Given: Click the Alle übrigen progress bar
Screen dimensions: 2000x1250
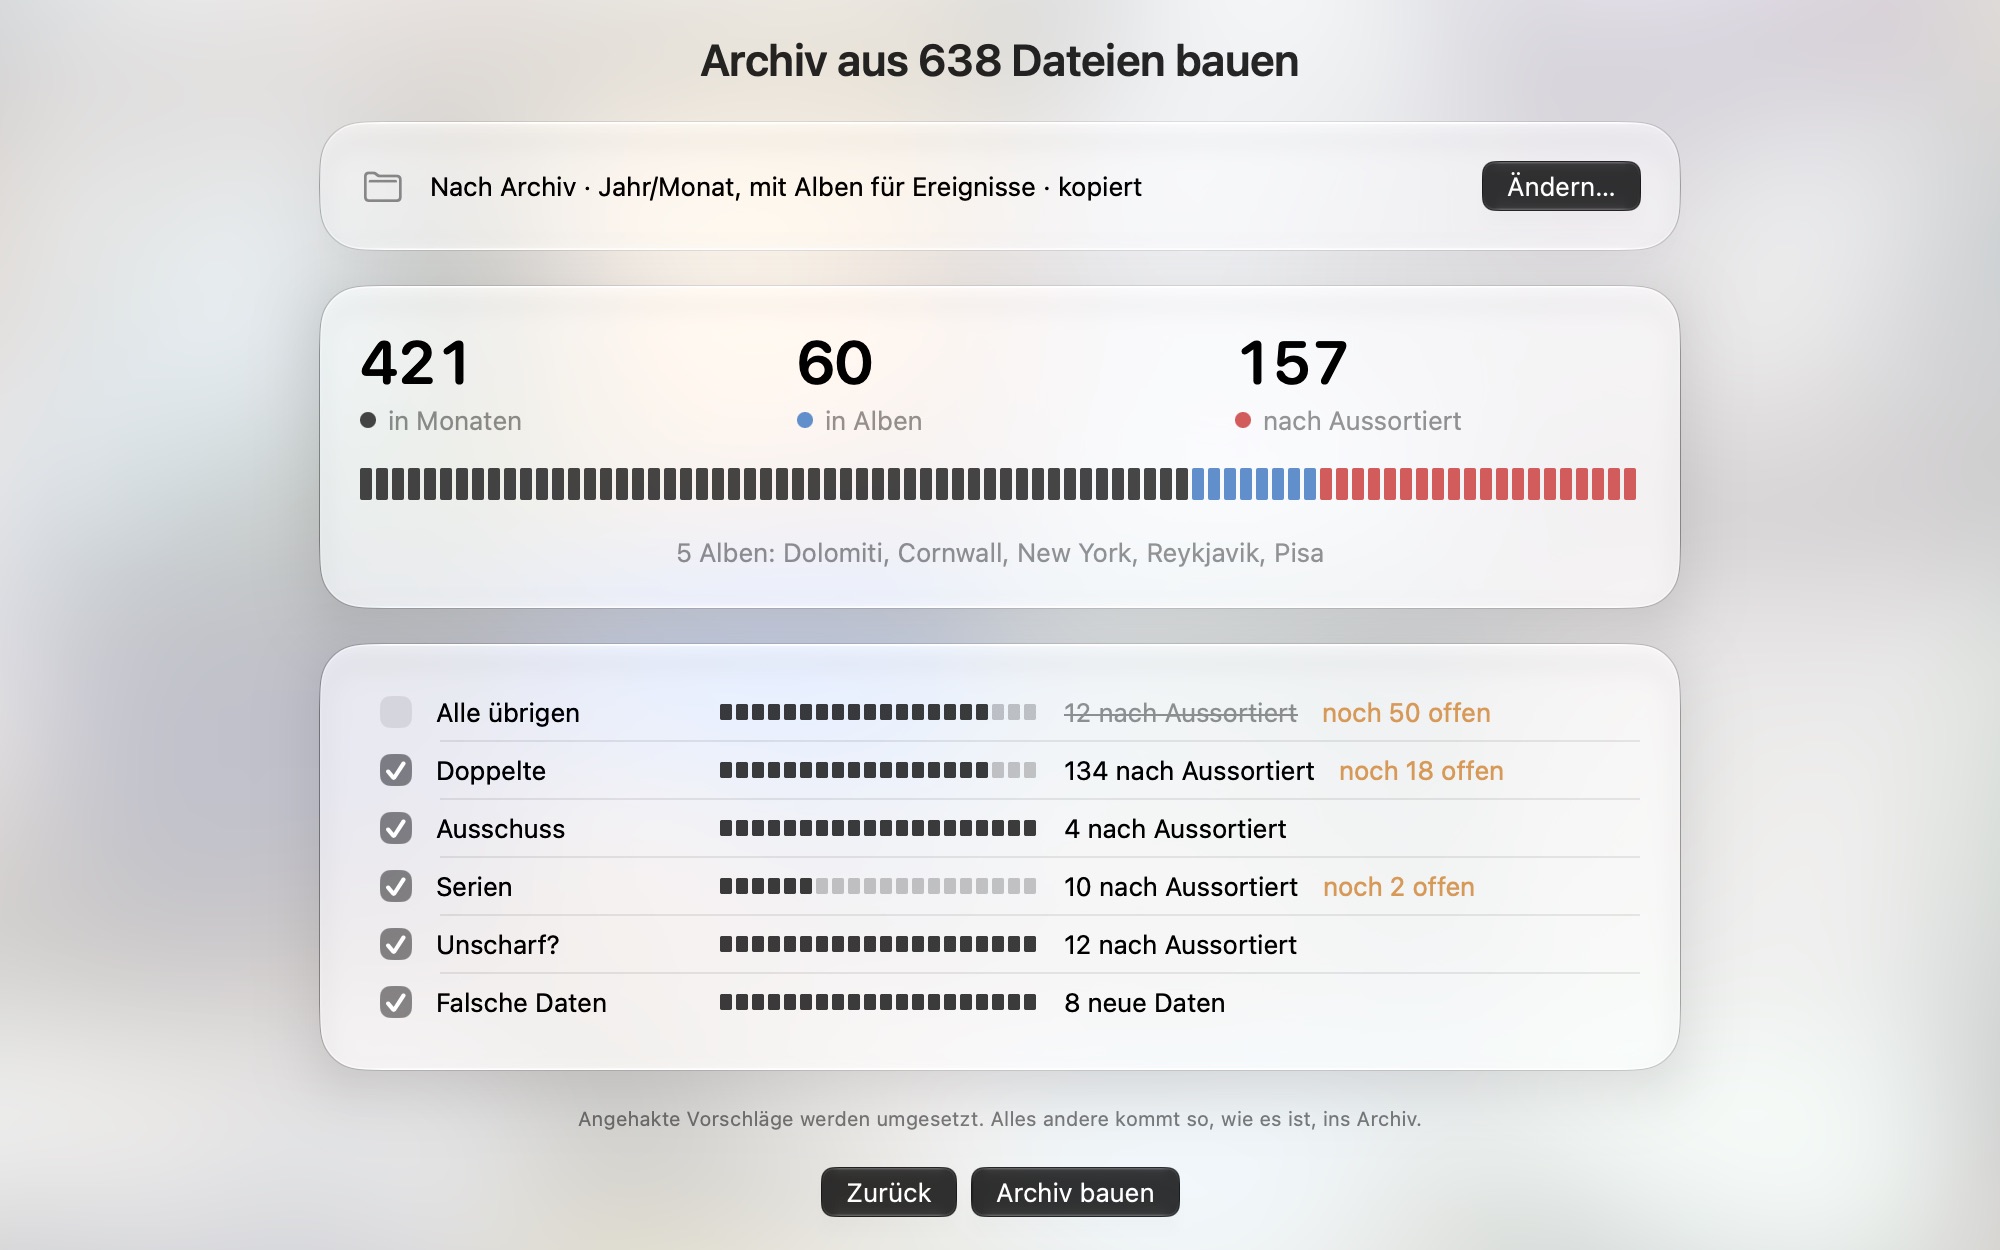Looking at the screenshot, I should coord(878,712).
